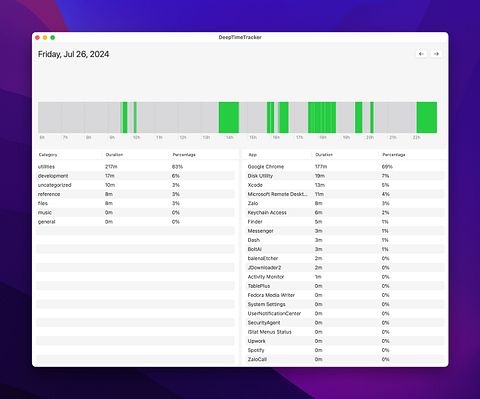
Task: Select the uncategorized category row
Action: click(136, 185)
